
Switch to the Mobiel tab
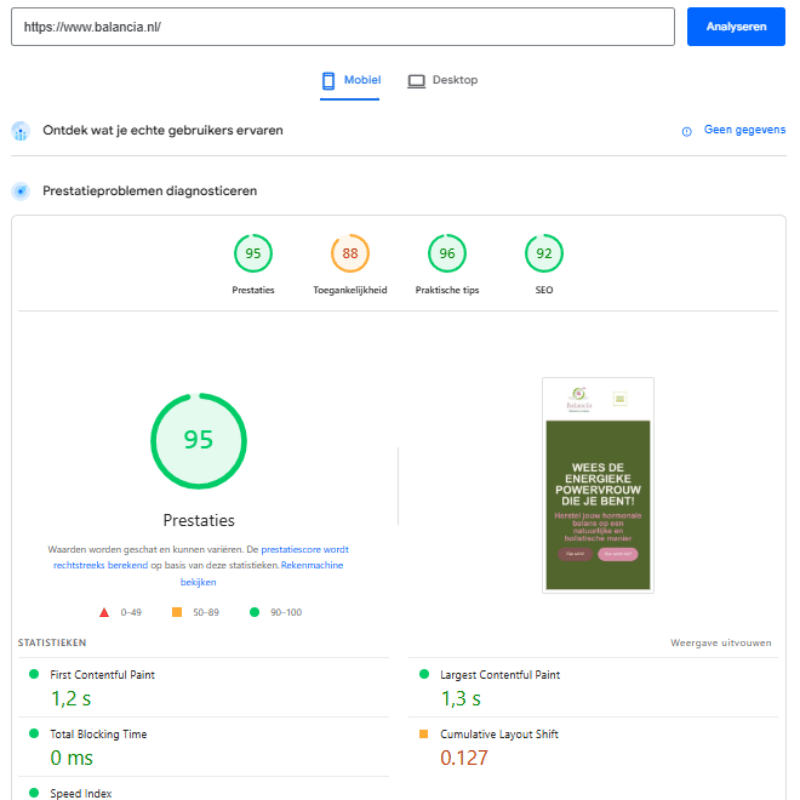click(350, 81)
